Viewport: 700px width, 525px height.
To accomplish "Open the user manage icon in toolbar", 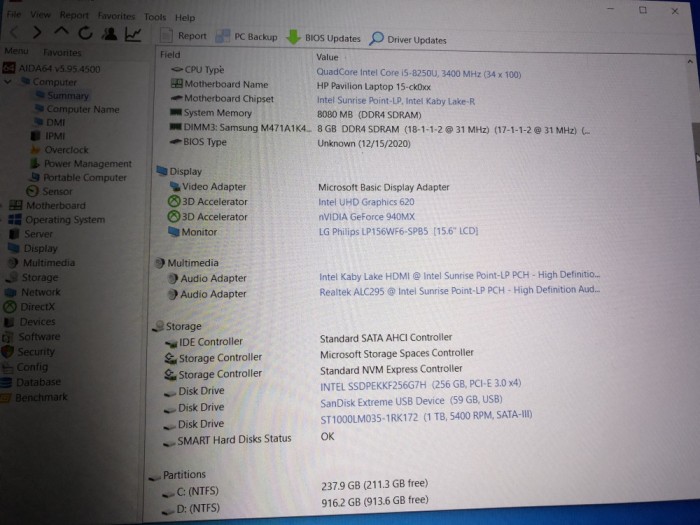I will click(x=109, y=33).
